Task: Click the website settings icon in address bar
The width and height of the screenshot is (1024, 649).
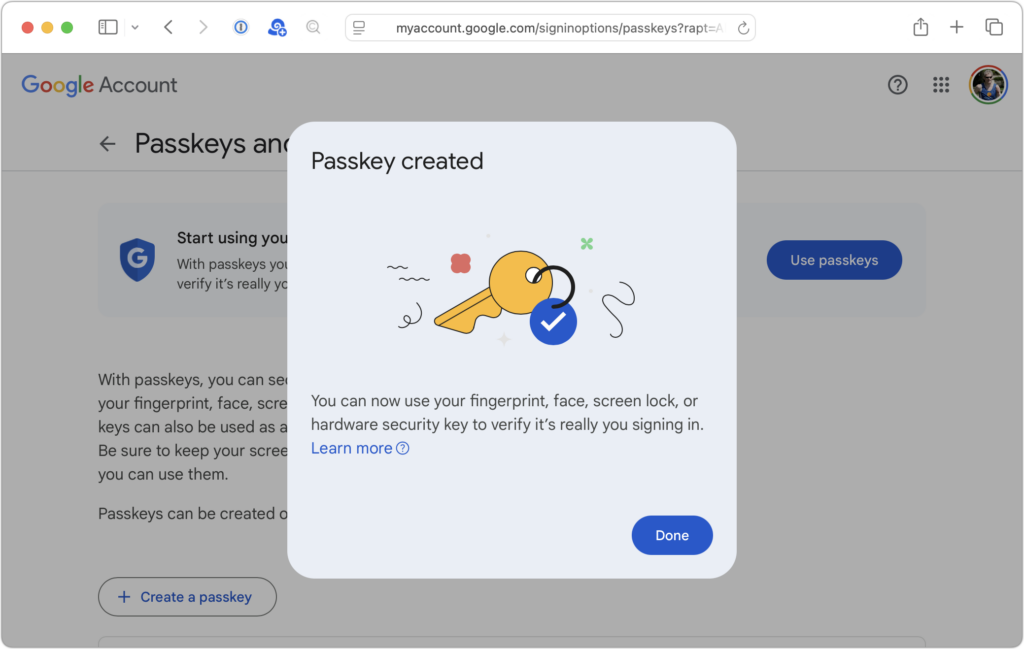Action: (358, 27)
